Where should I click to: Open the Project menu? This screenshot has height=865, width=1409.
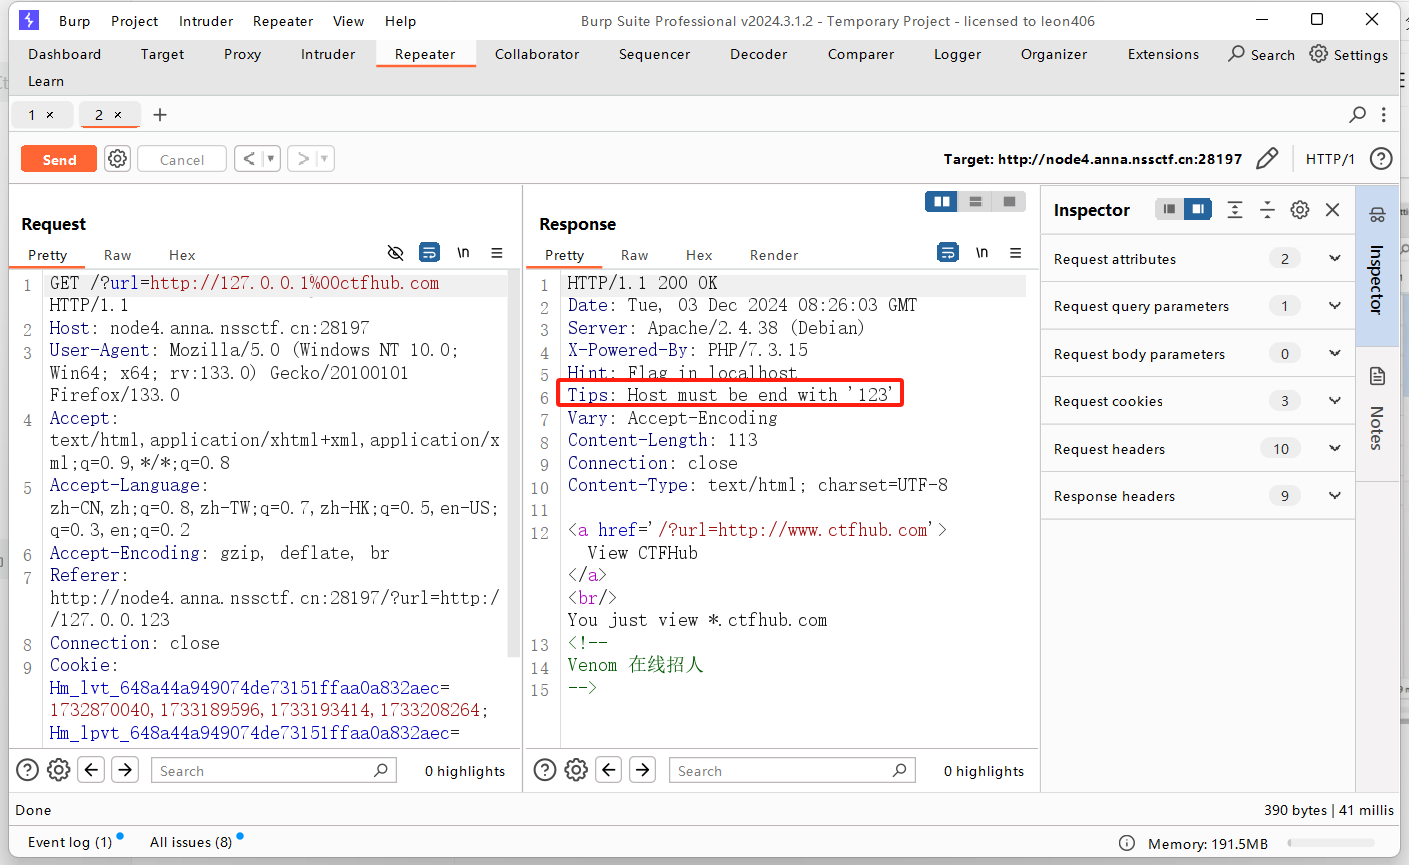(135, 21)
